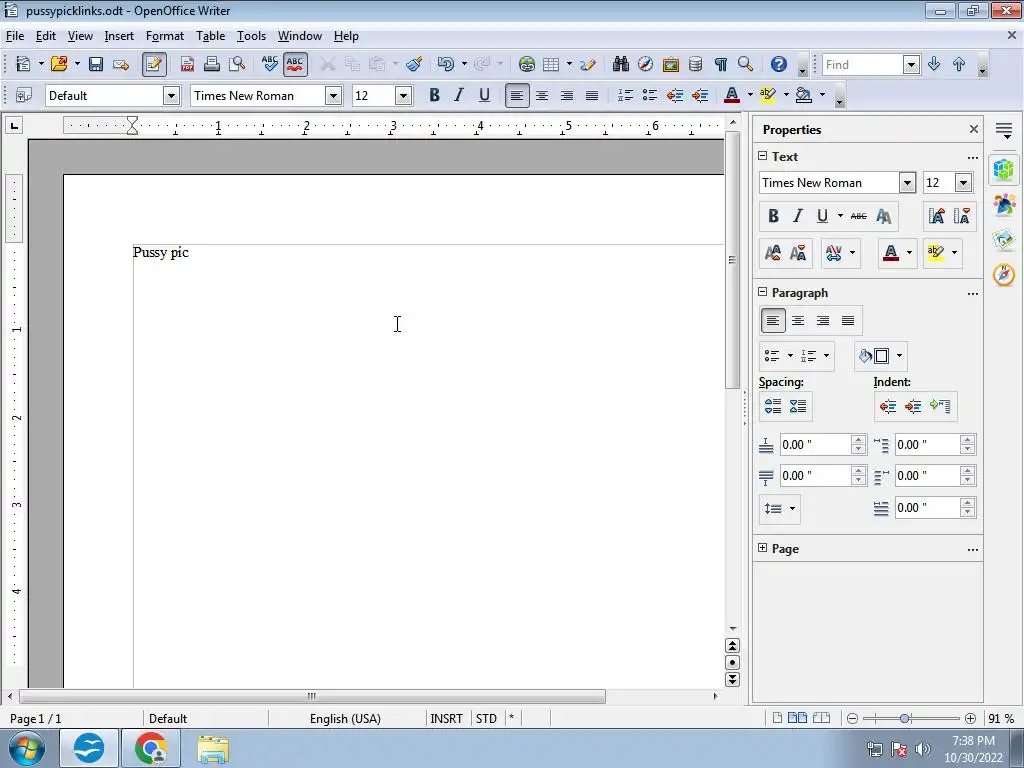
Task: Open the Gallery icon in the toolbar
Action: [671, 64]
